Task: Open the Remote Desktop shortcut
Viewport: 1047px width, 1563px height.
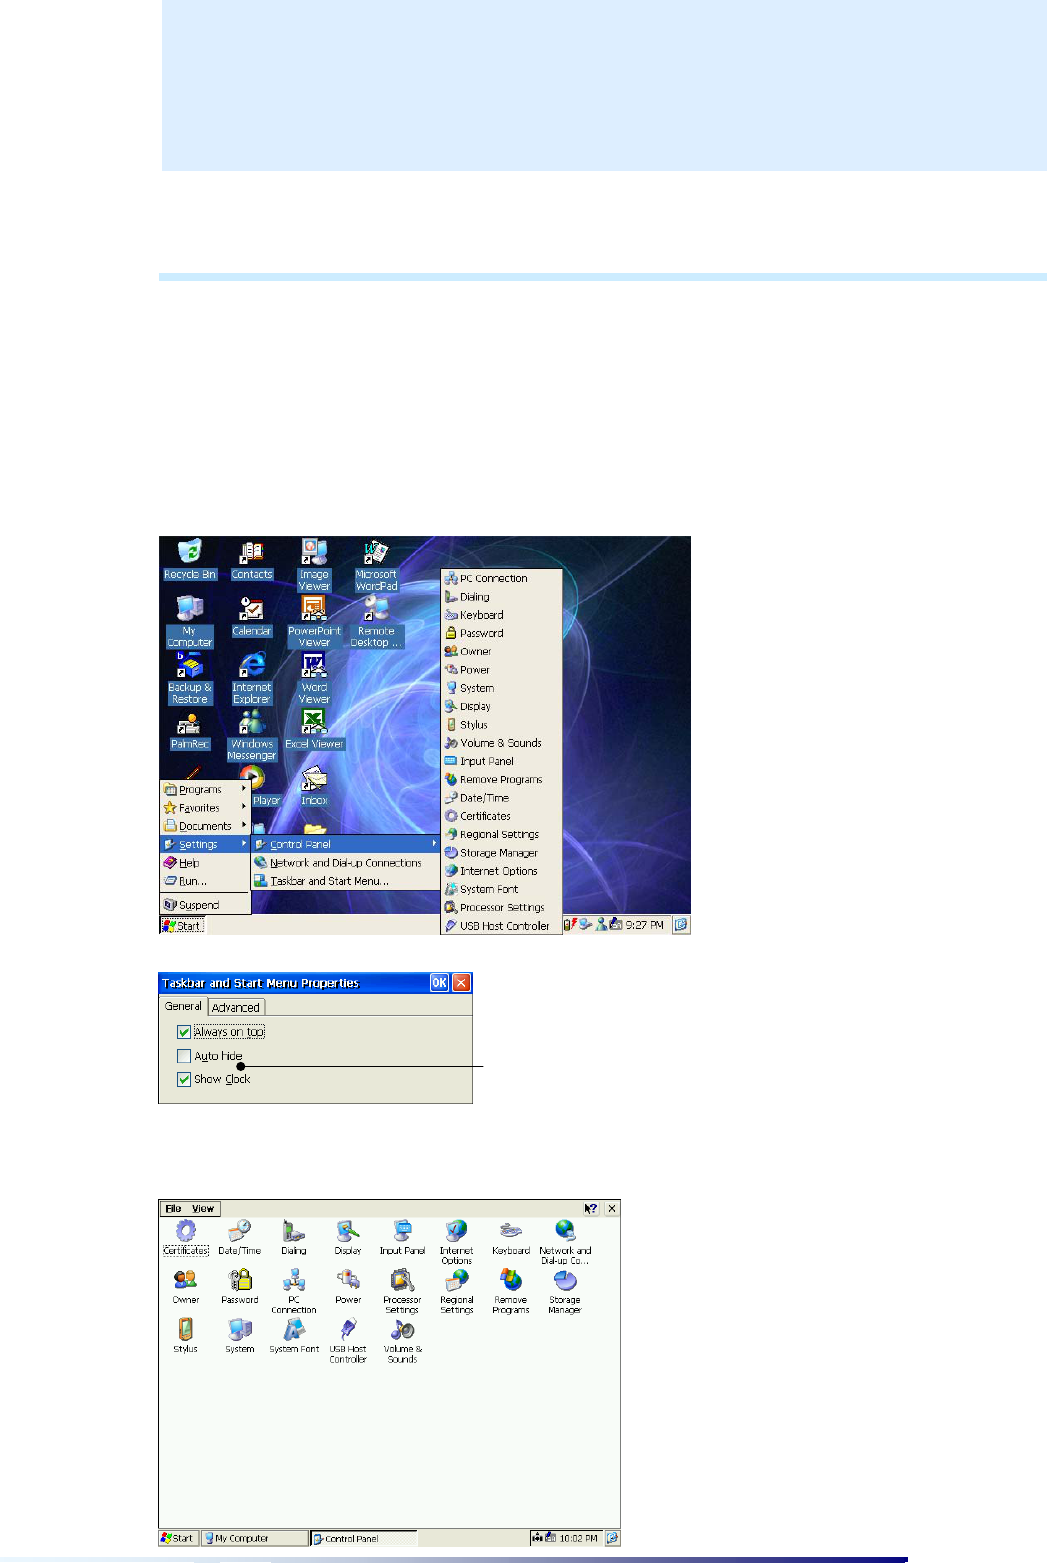Action: 376,621
